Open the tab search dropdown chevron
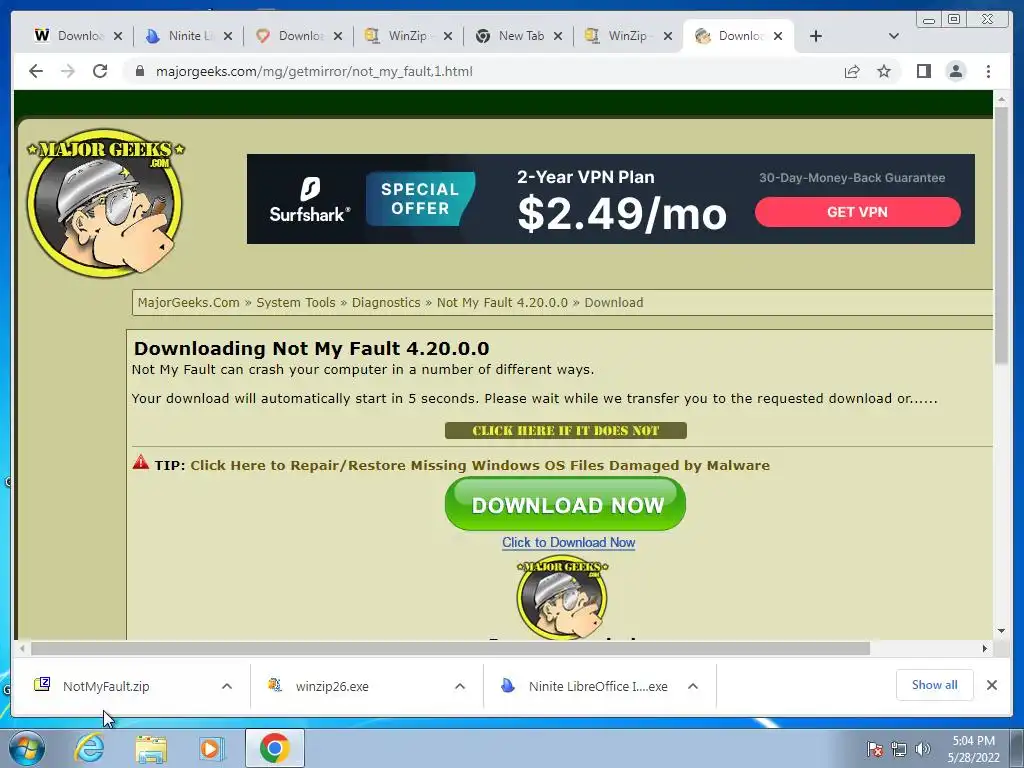 (893, 36)
